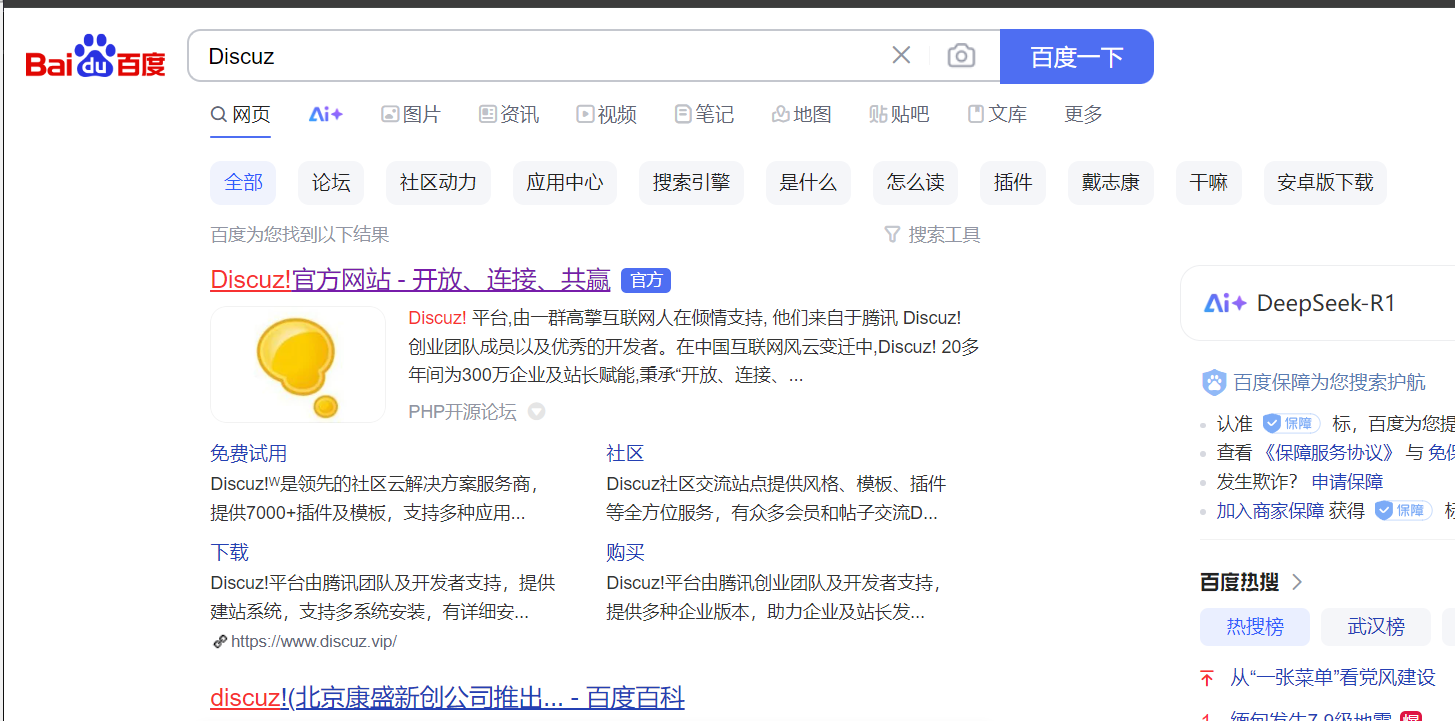The height and width of the screenshot is (721, 1455).
Task: Open Discuz!官方网站 result title link
Action: click(410, 280)
